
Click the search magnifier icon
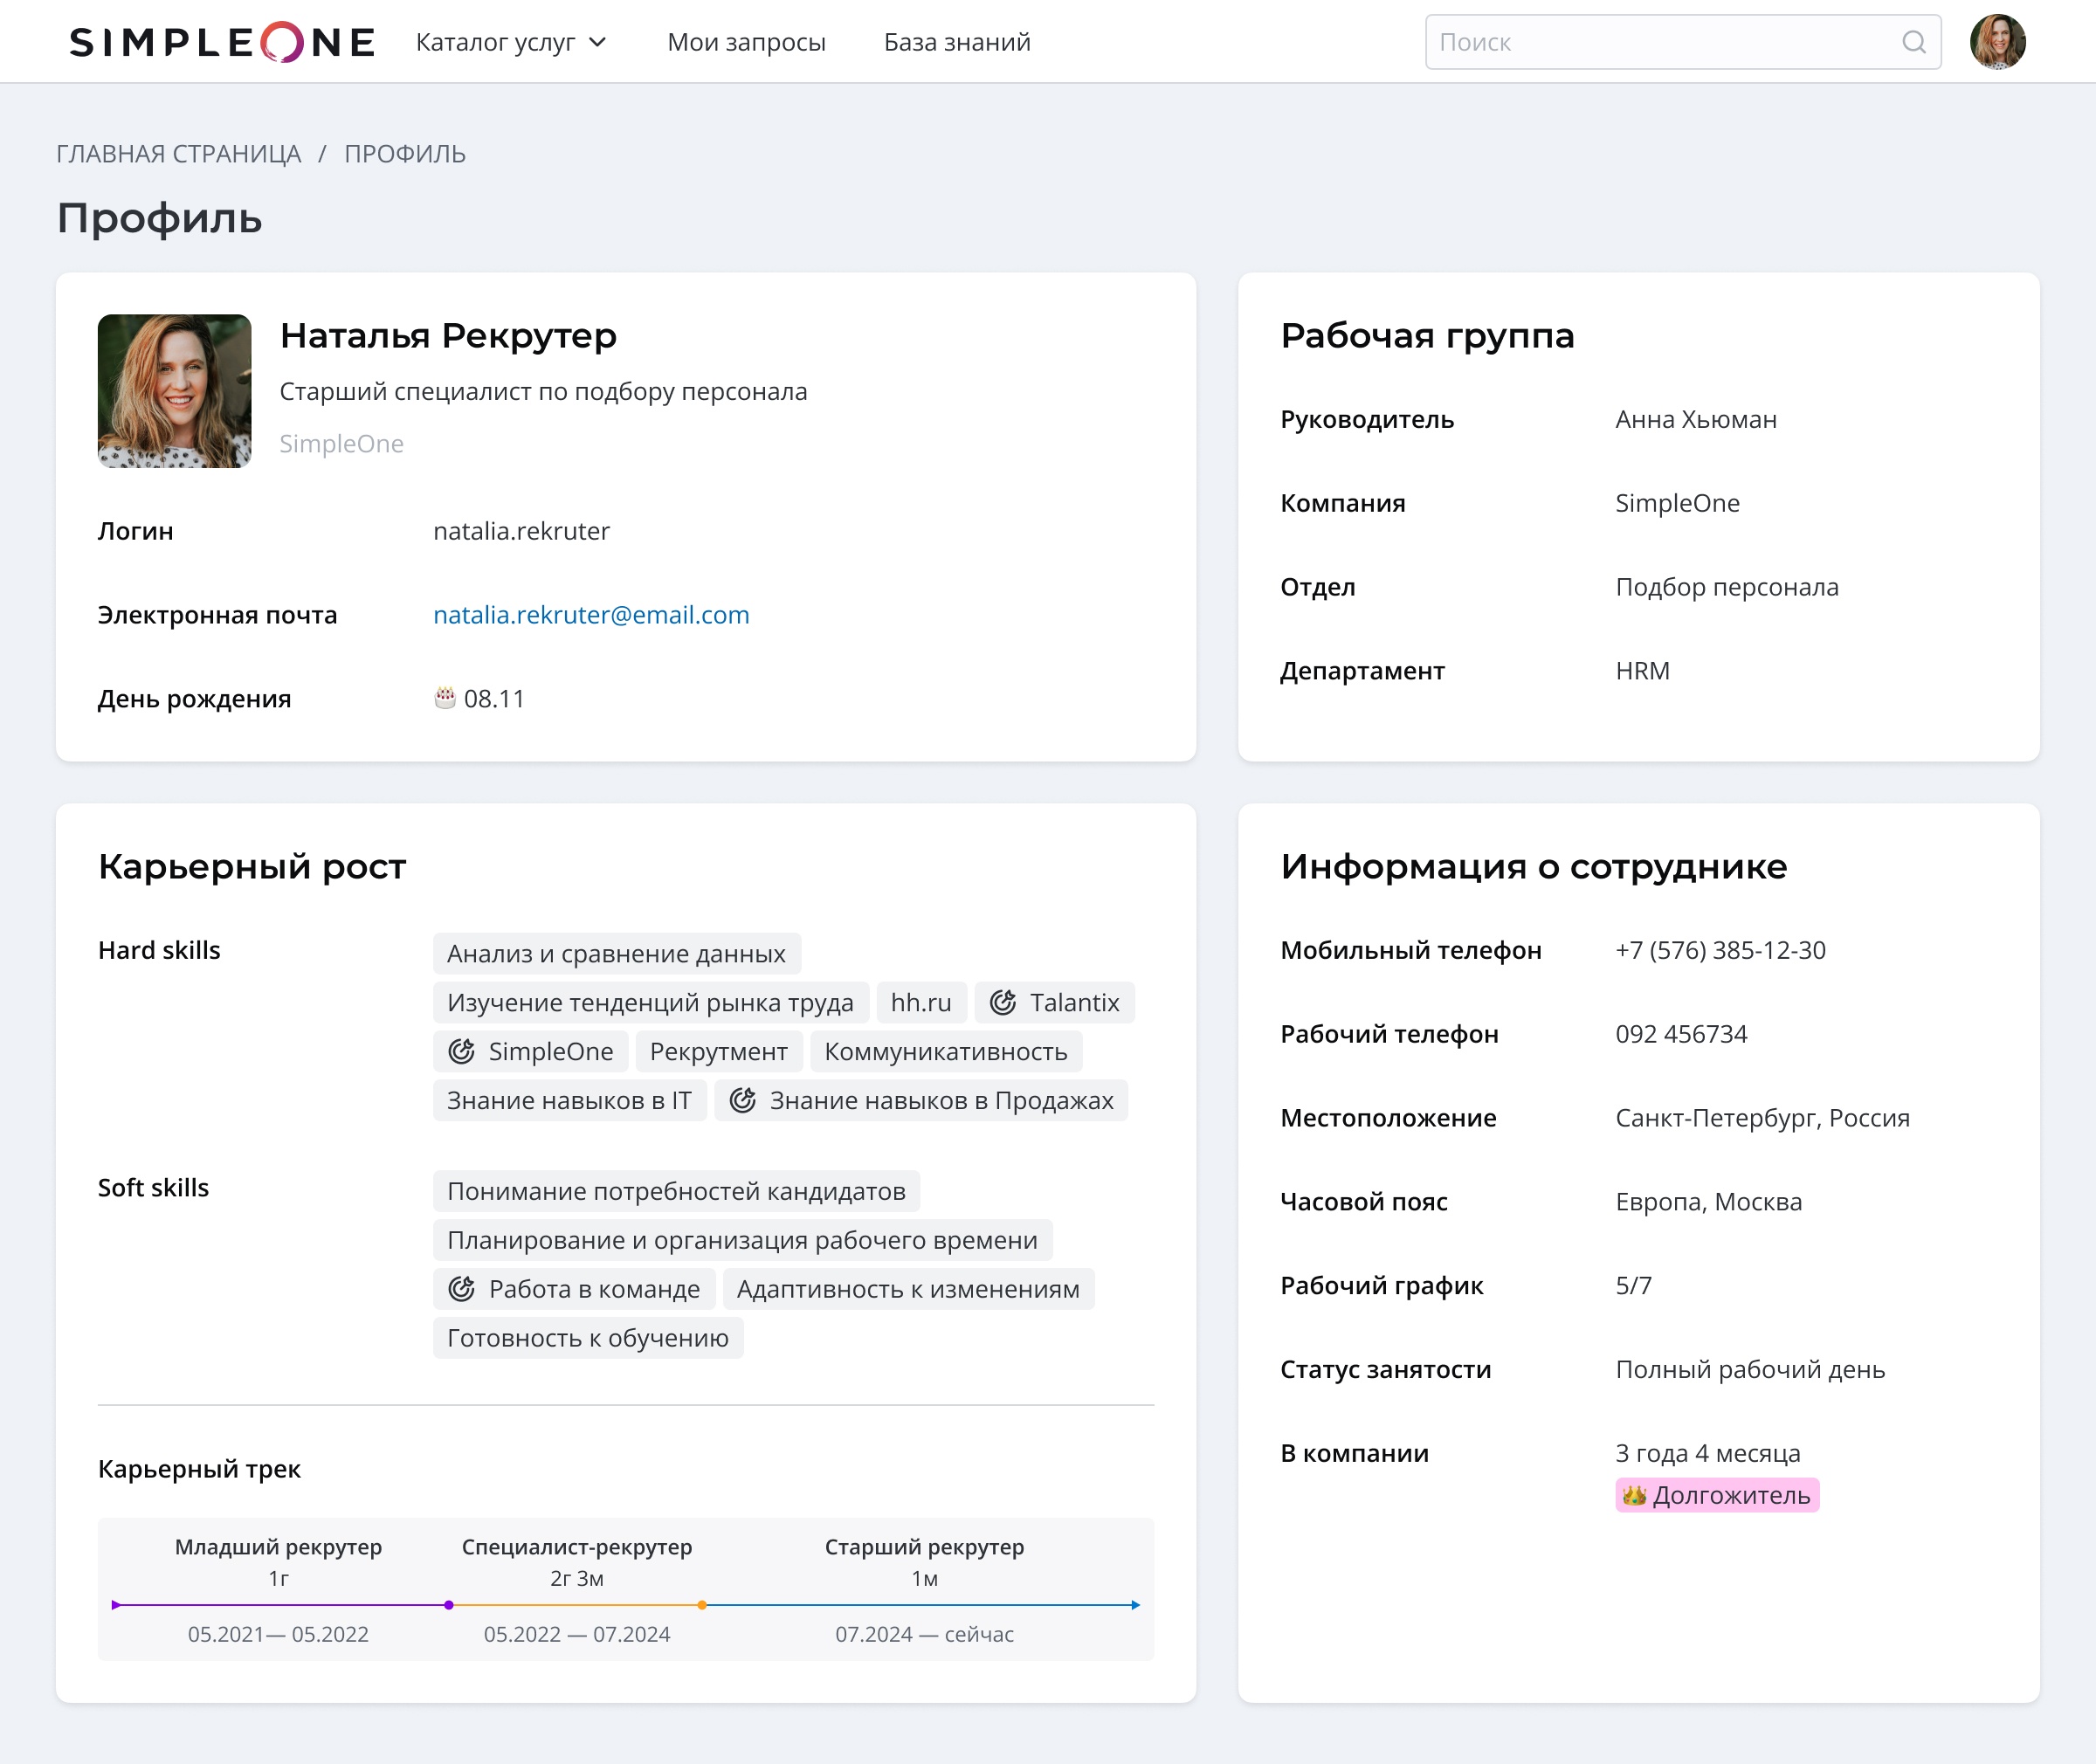(x=1913, y=42)
